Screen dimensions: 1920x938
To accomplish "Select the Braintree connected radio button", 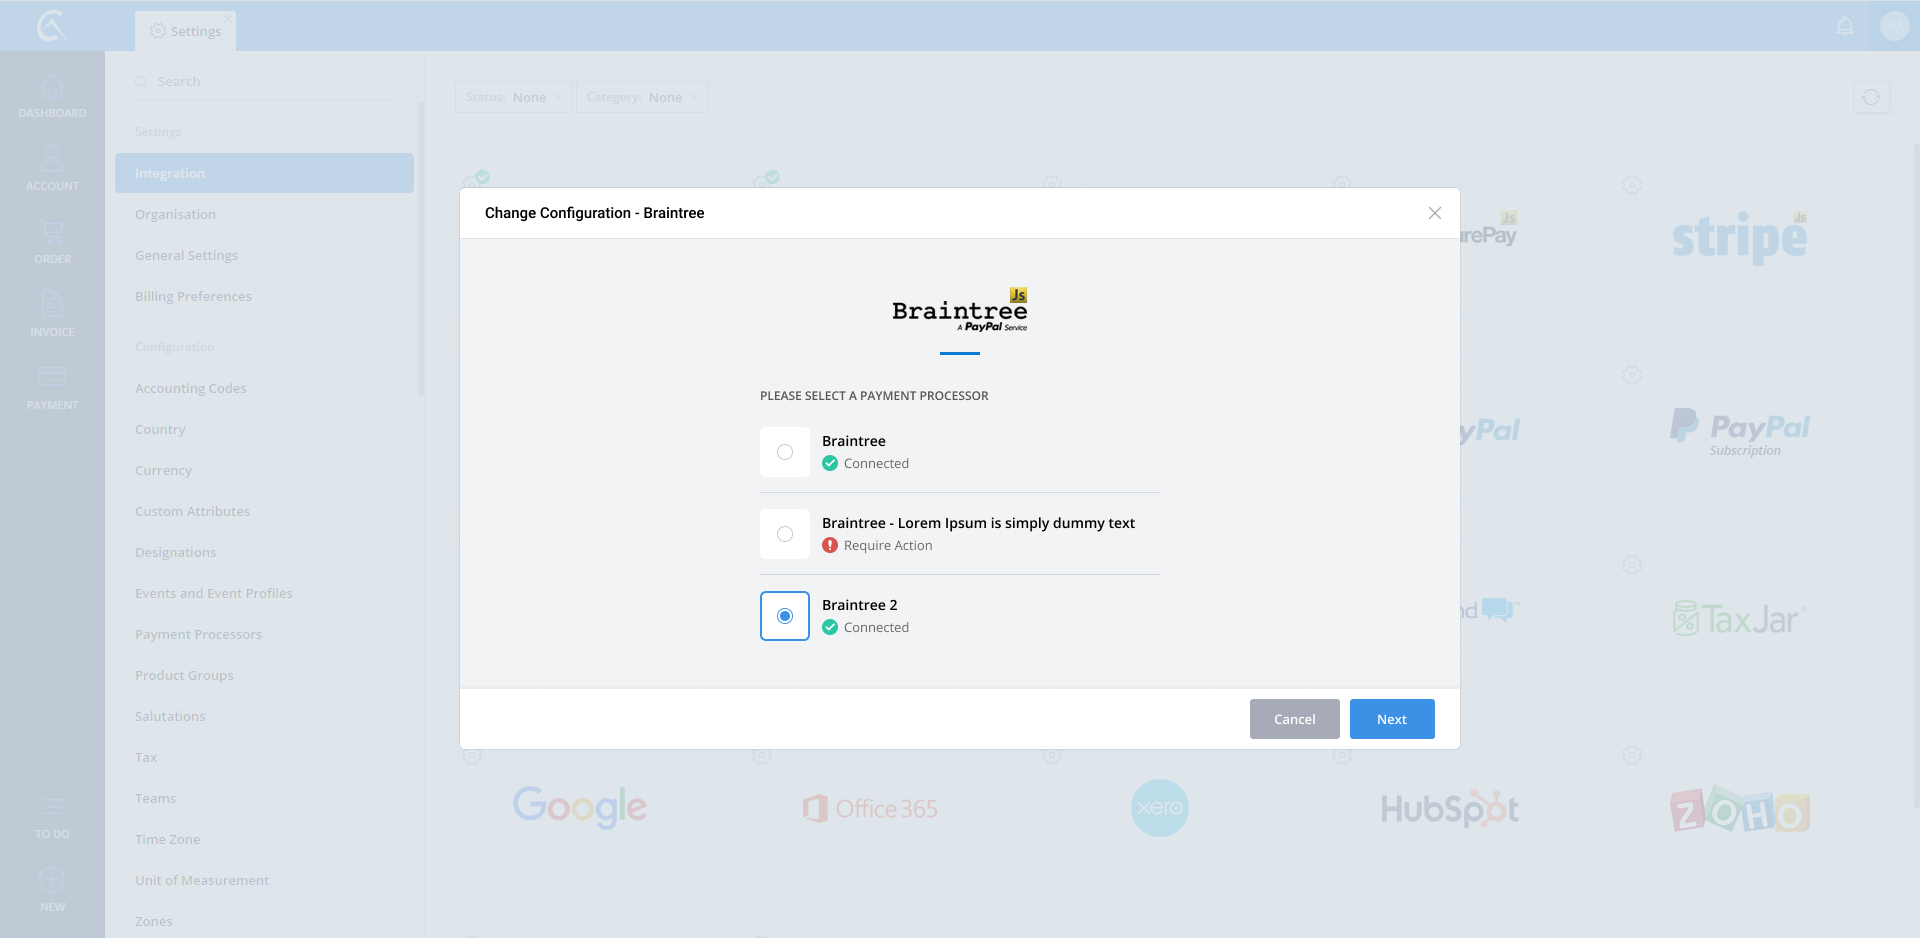I will pyautogui.click(x=785, y=452).
